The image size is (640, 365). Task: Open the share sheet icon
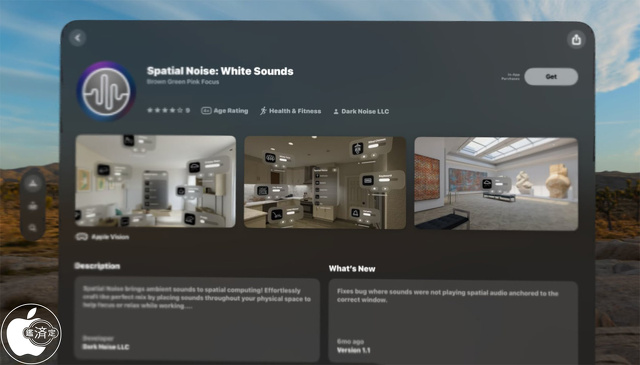(576, 40)
